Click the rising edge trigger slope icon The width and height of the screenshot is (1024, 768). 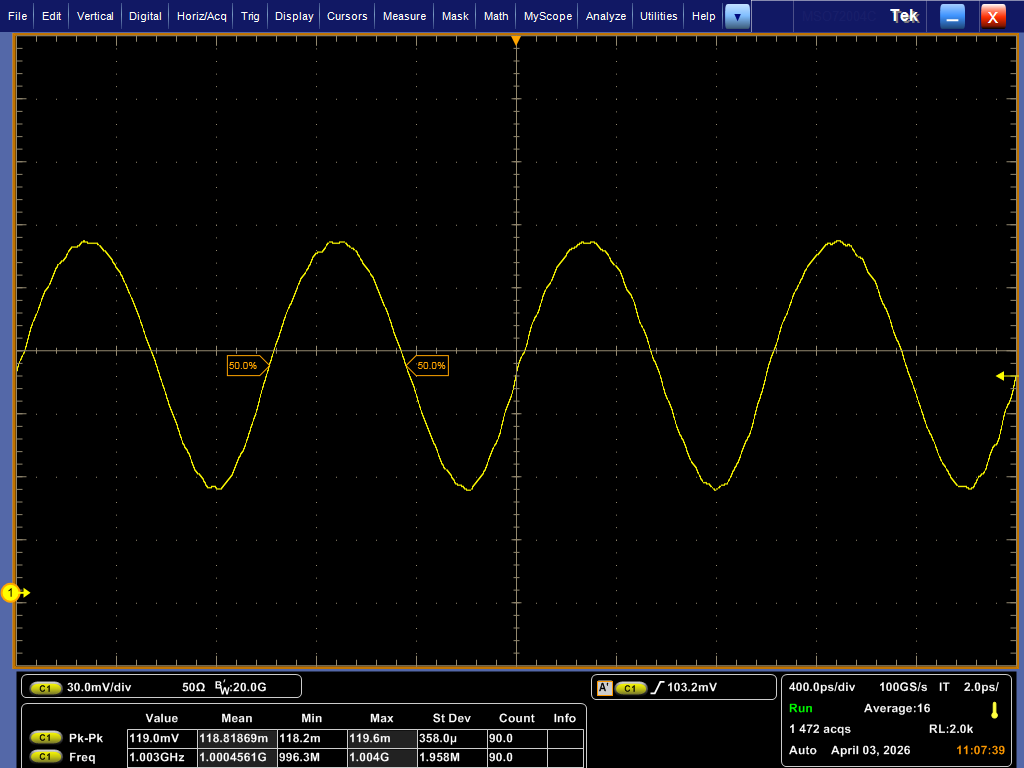coord(657,687)
